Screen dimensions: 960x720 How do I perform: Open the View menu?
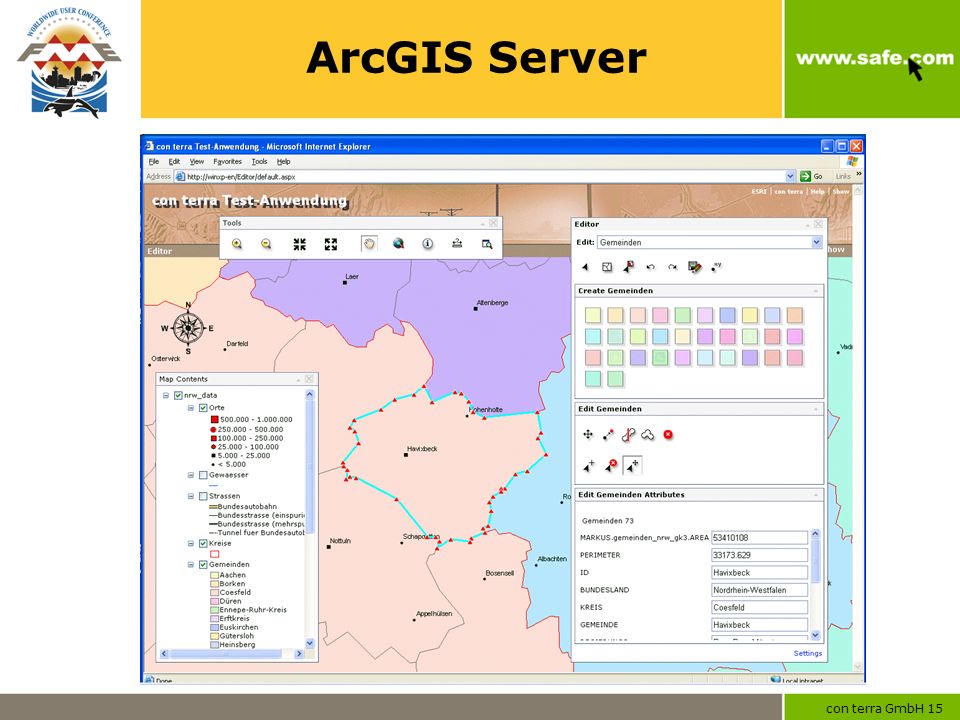[197, 162]
